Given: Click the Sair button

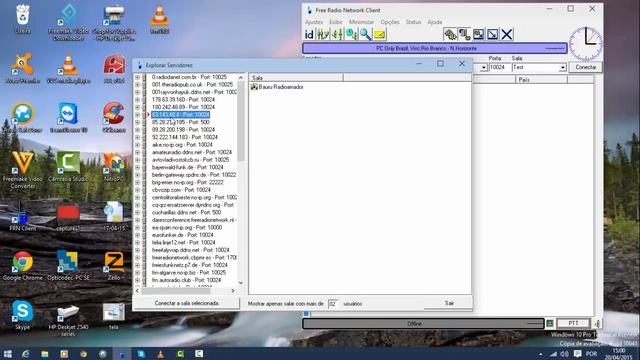Looking at the screenshot, I should pos(449,303).
